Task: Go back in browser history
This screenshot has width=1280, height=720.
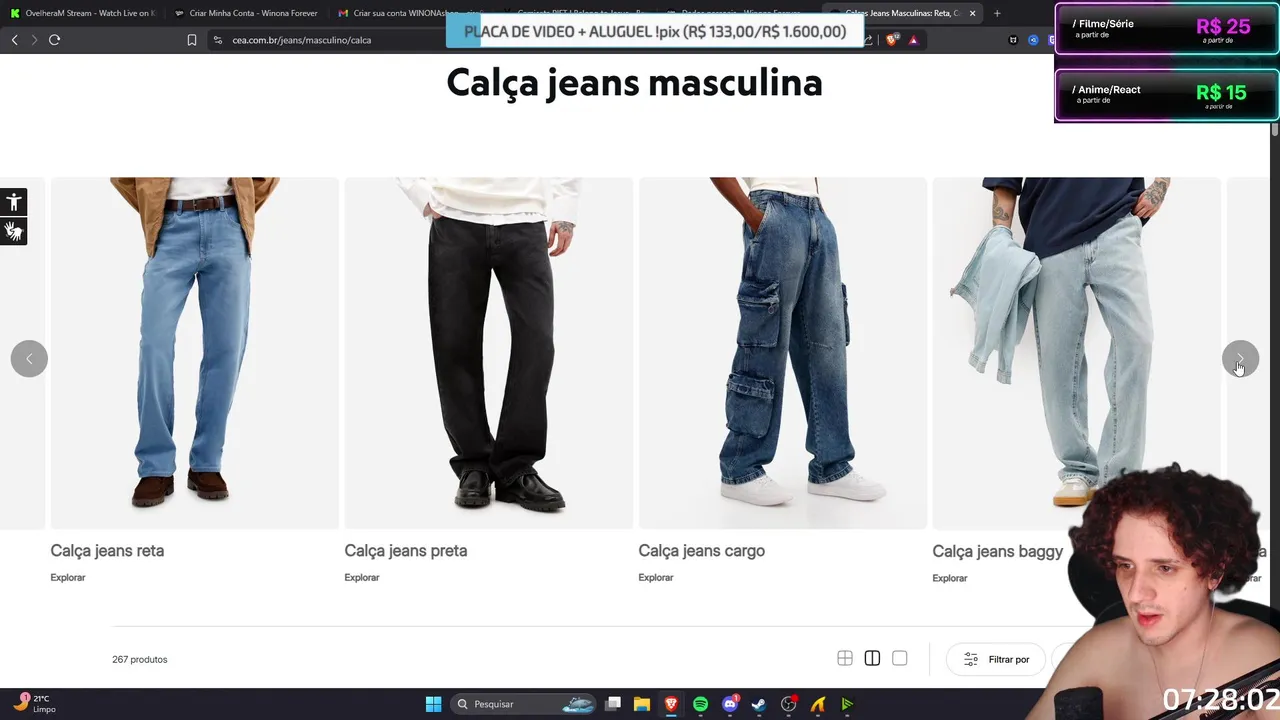Action: pyautogui.click(x=14, y=40)
